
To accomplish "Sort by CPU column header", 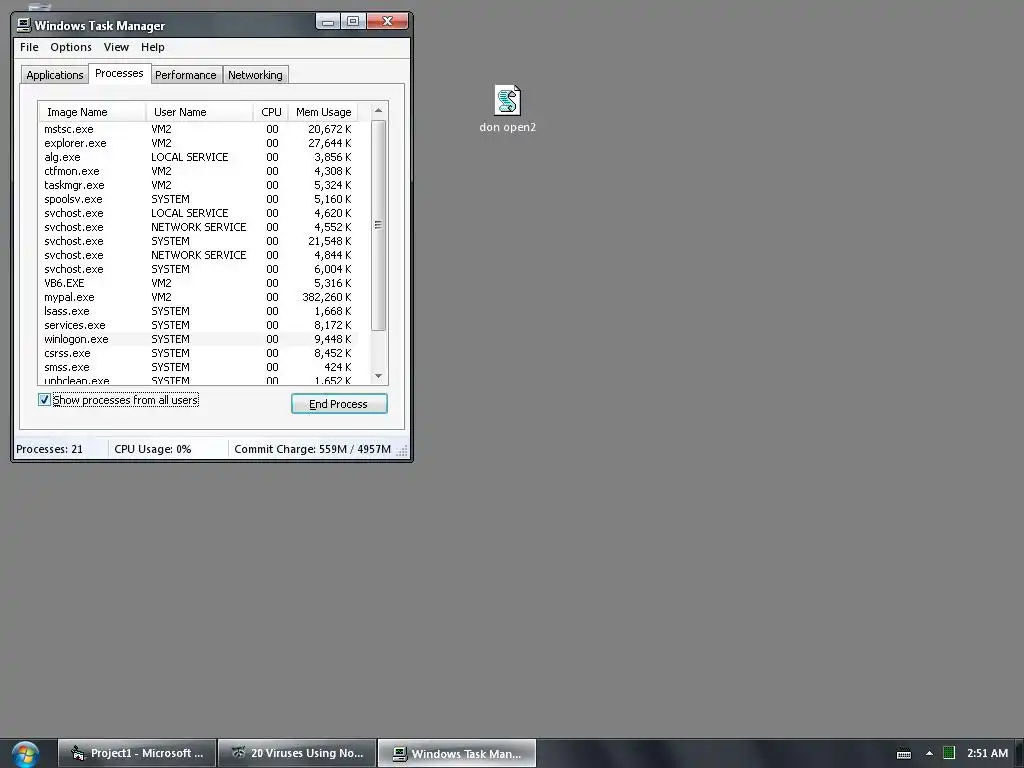I will coord(271,112).
